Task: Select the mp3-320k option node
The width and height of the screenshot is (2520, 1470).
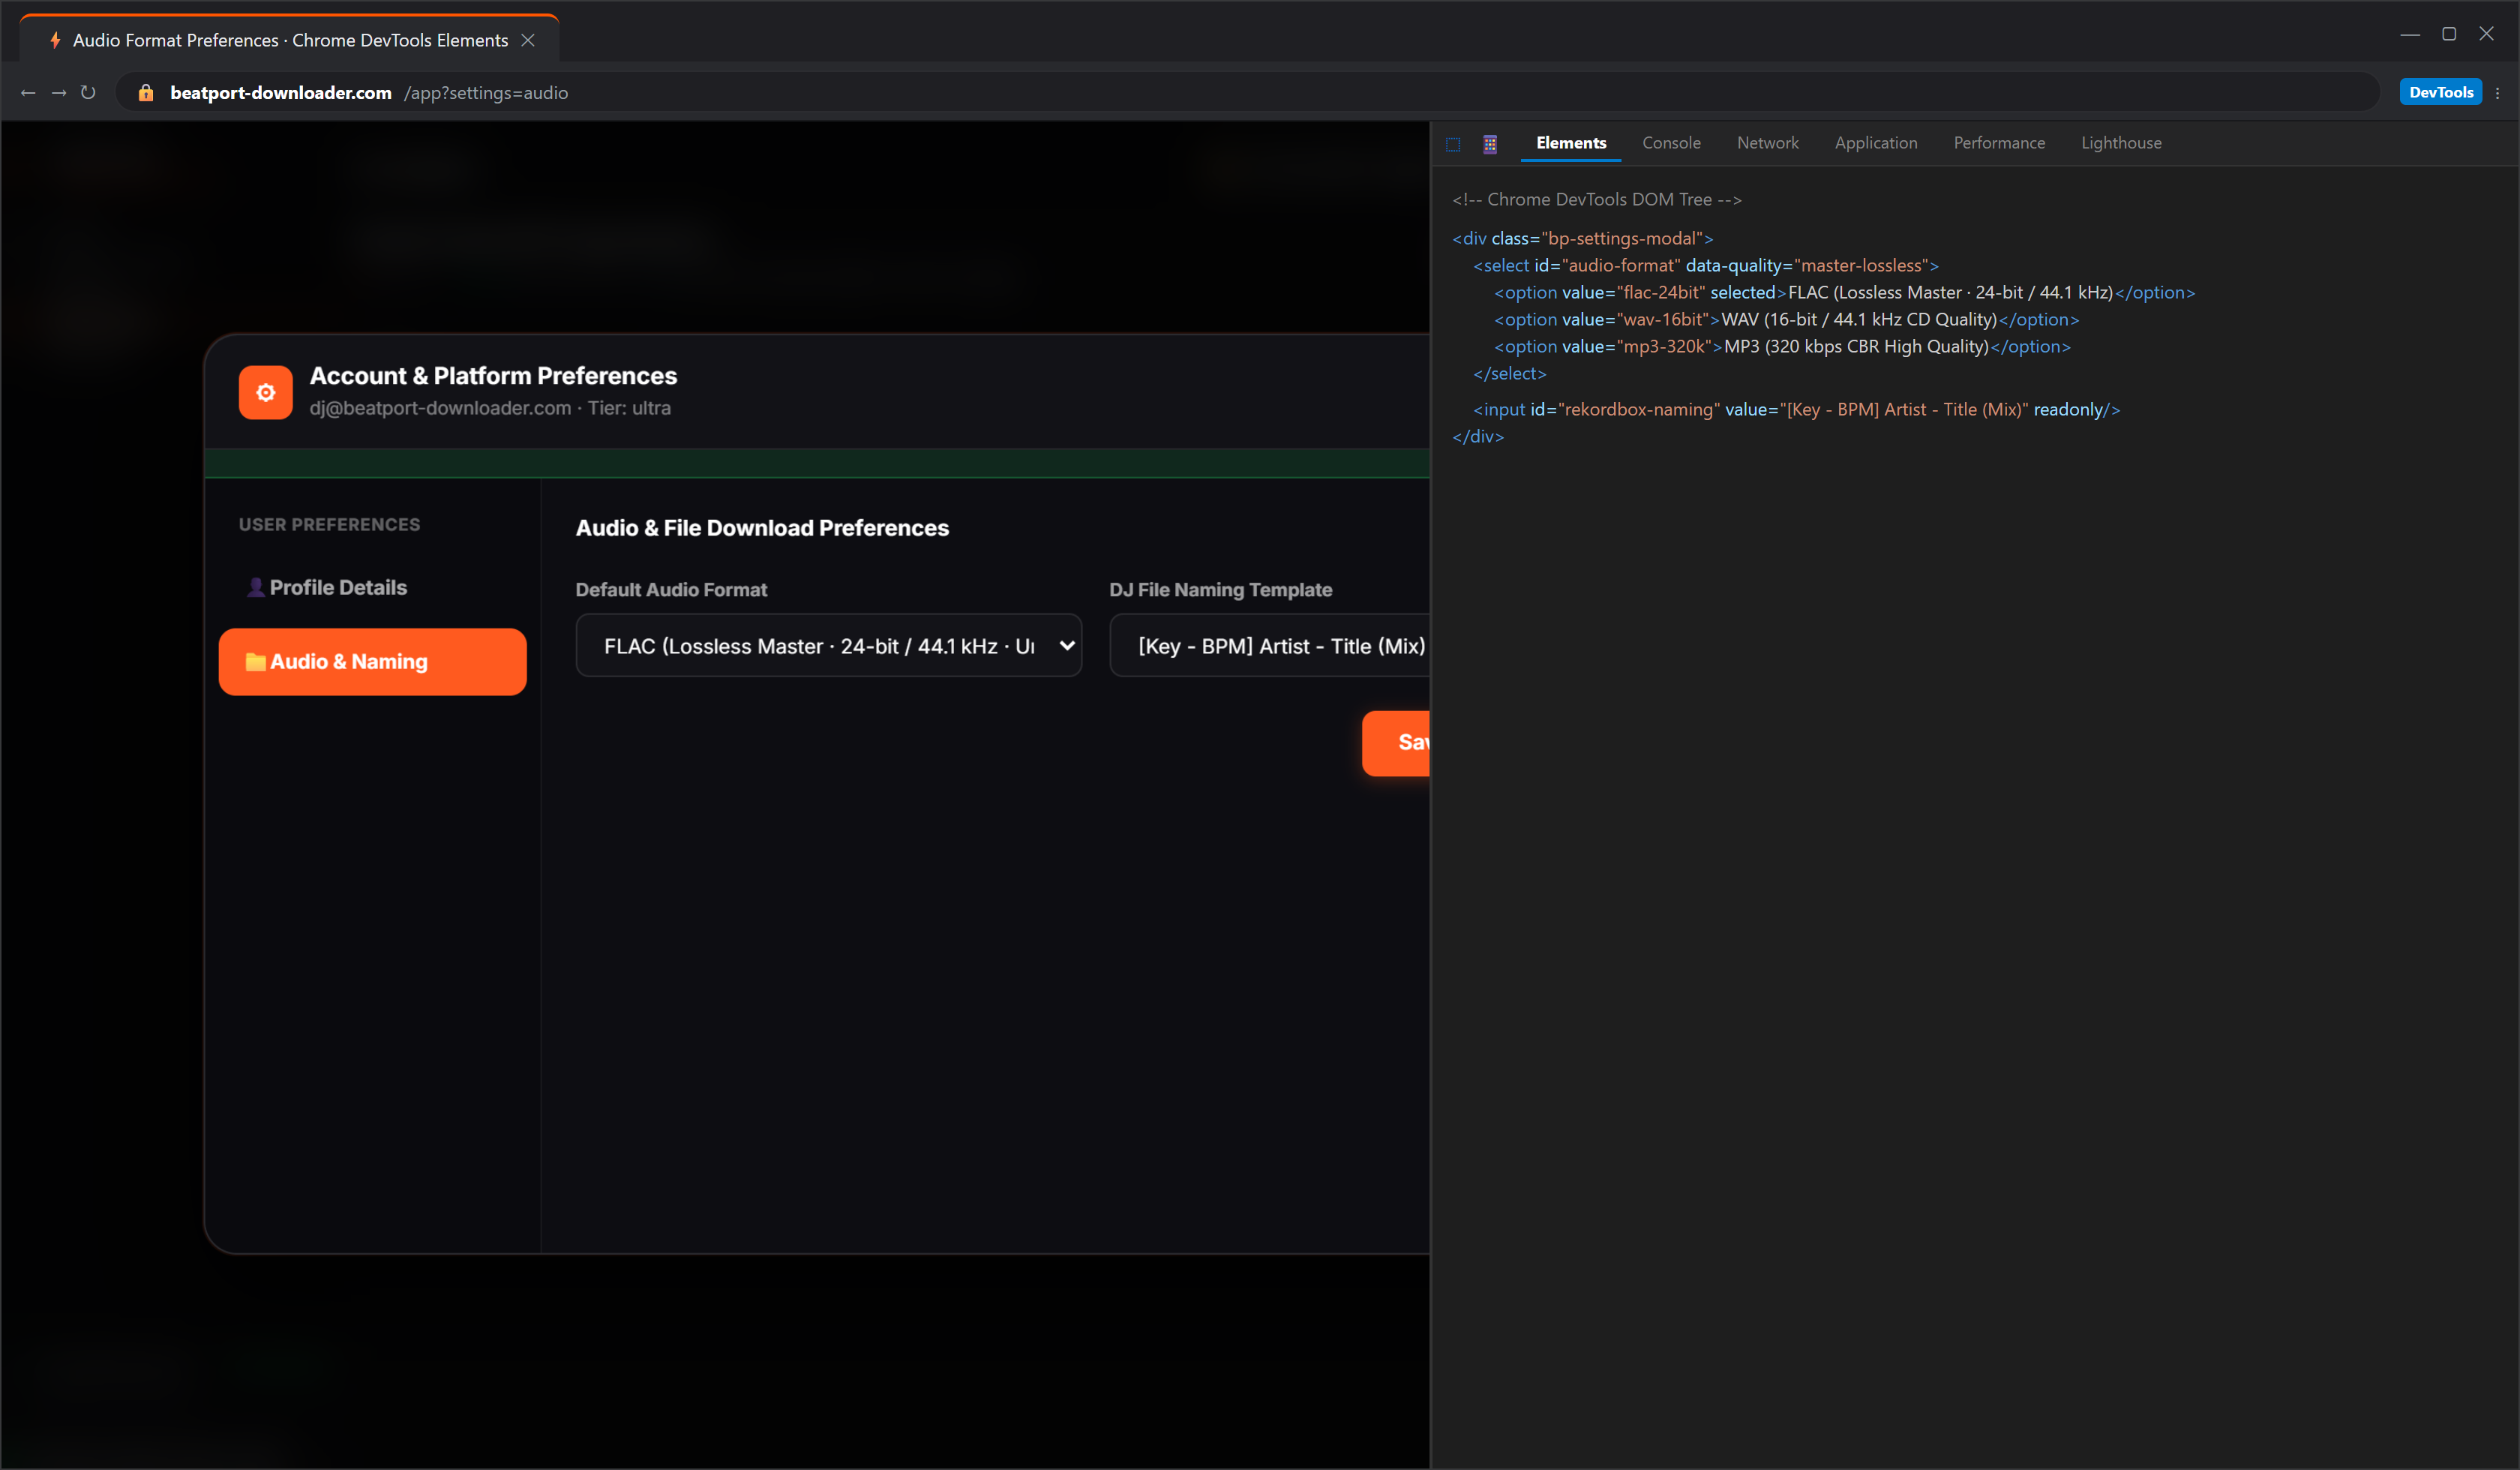Action: coord(1782,346)
